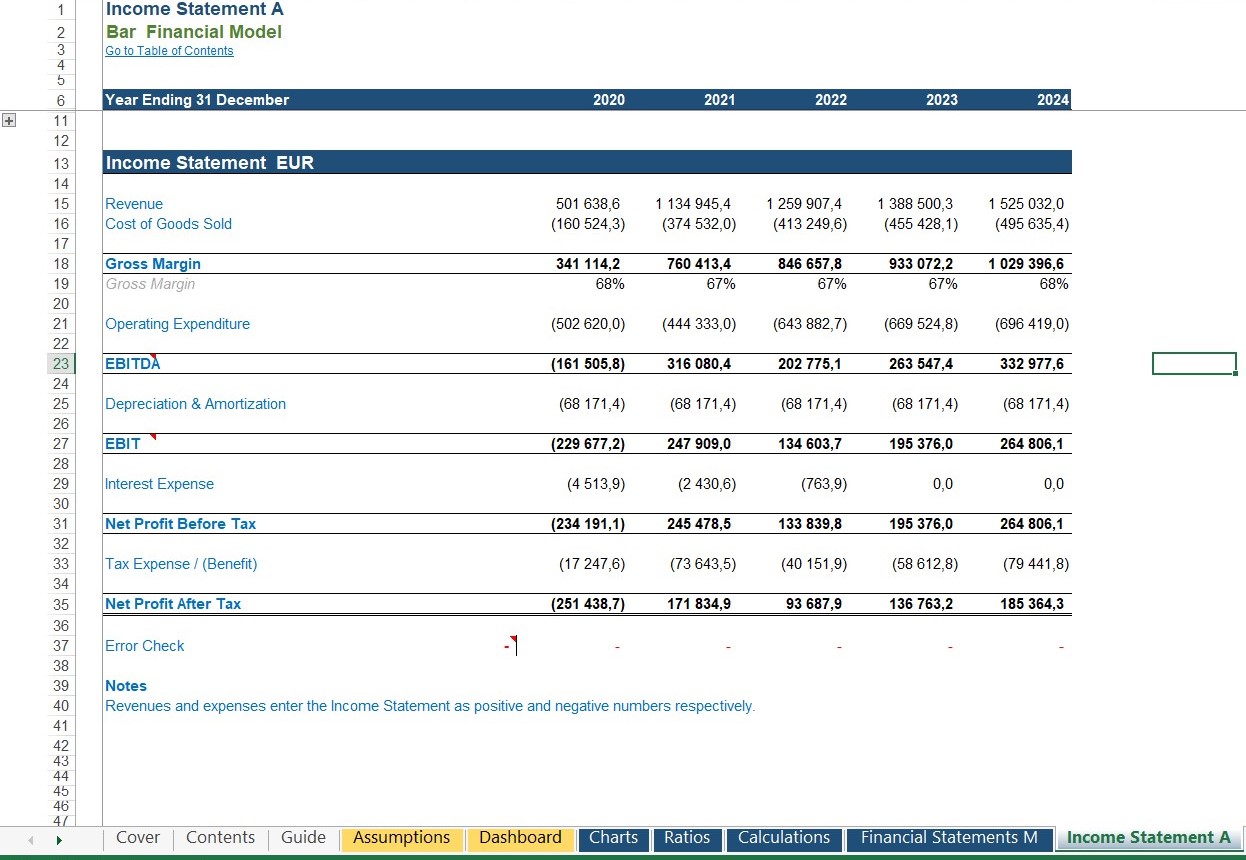
Task: Expand the grouped rows with plus button
Action: point(9,120)
